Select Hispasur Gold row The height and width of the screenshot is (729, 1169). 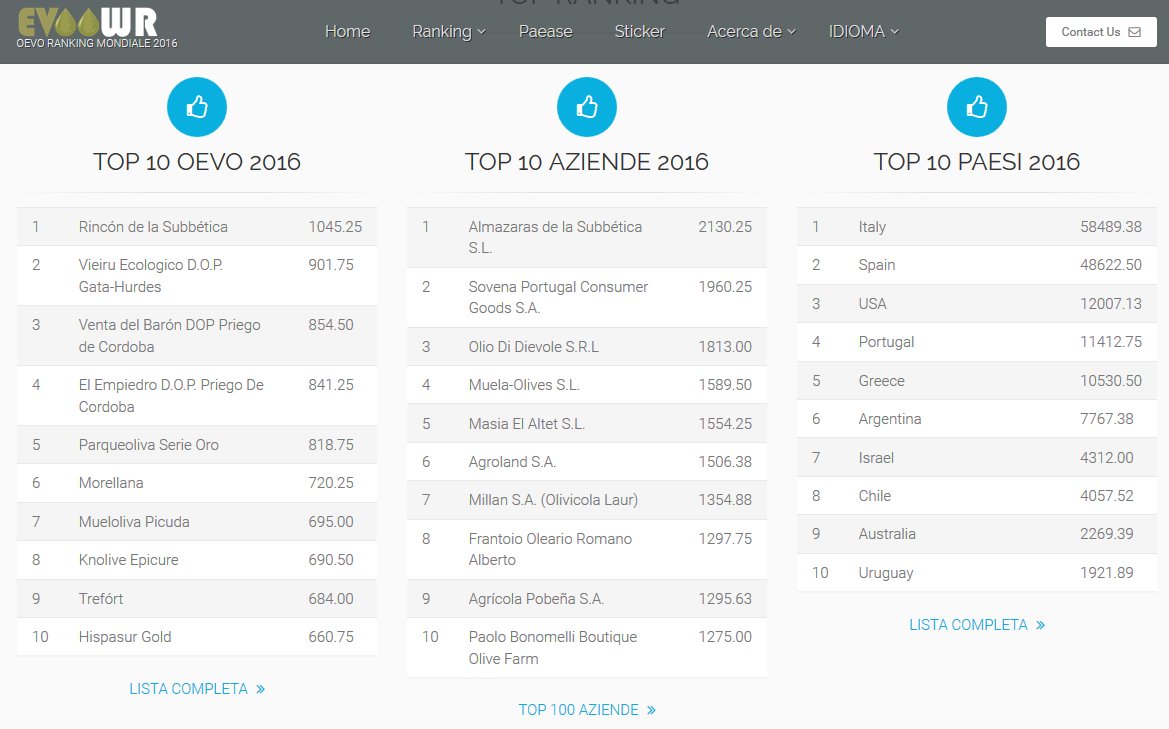(197, 637)
